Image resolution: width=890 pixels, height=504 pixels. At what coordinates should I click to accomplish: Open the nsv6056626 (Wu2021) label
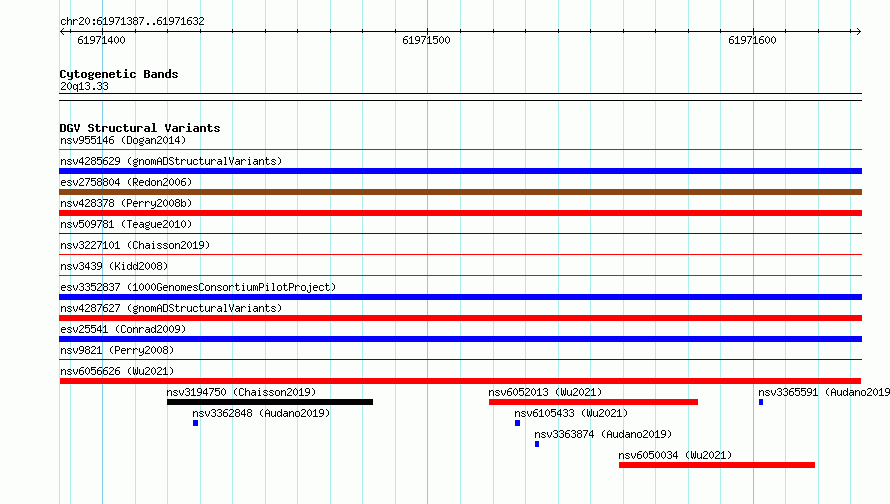click(x=117, y=371)
